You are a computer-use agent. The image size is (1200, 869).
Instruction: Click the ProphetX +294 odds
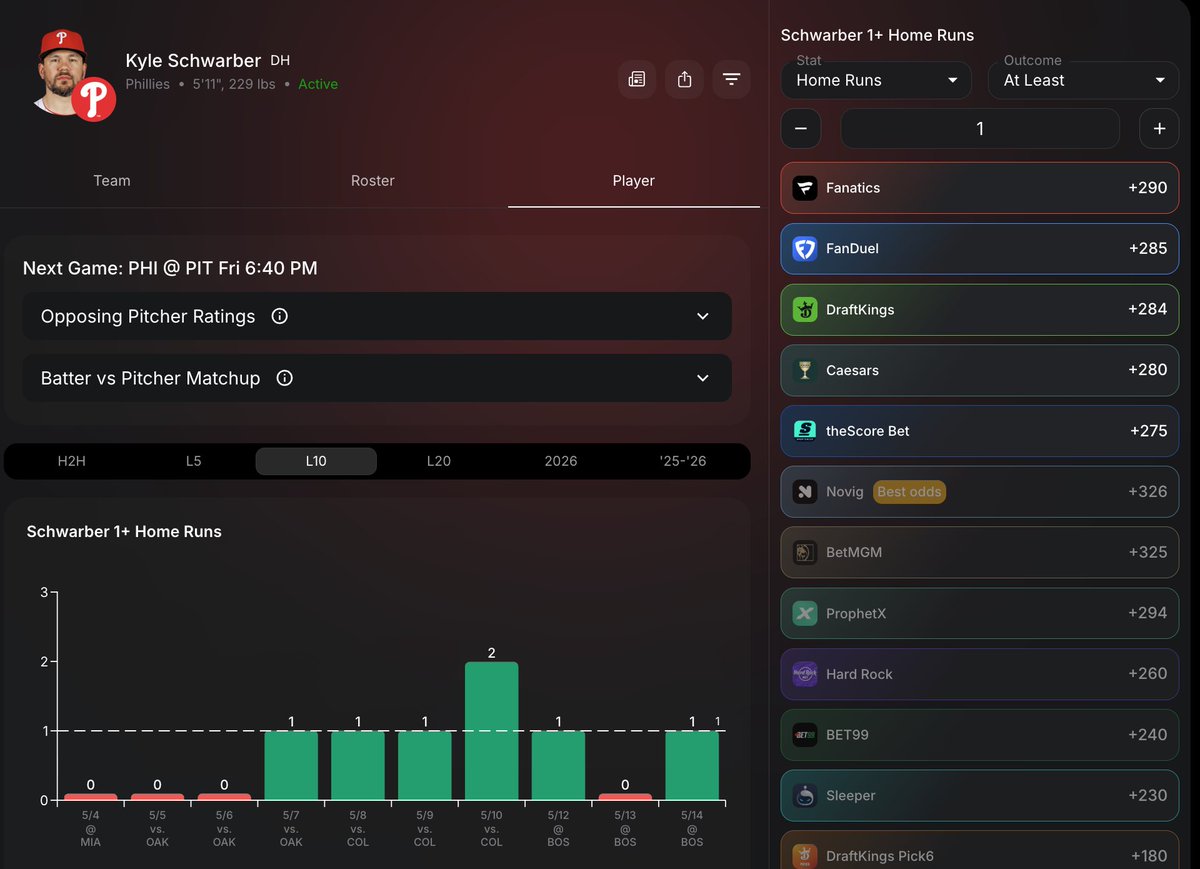pyautogui.click(x=1148, y=613)
